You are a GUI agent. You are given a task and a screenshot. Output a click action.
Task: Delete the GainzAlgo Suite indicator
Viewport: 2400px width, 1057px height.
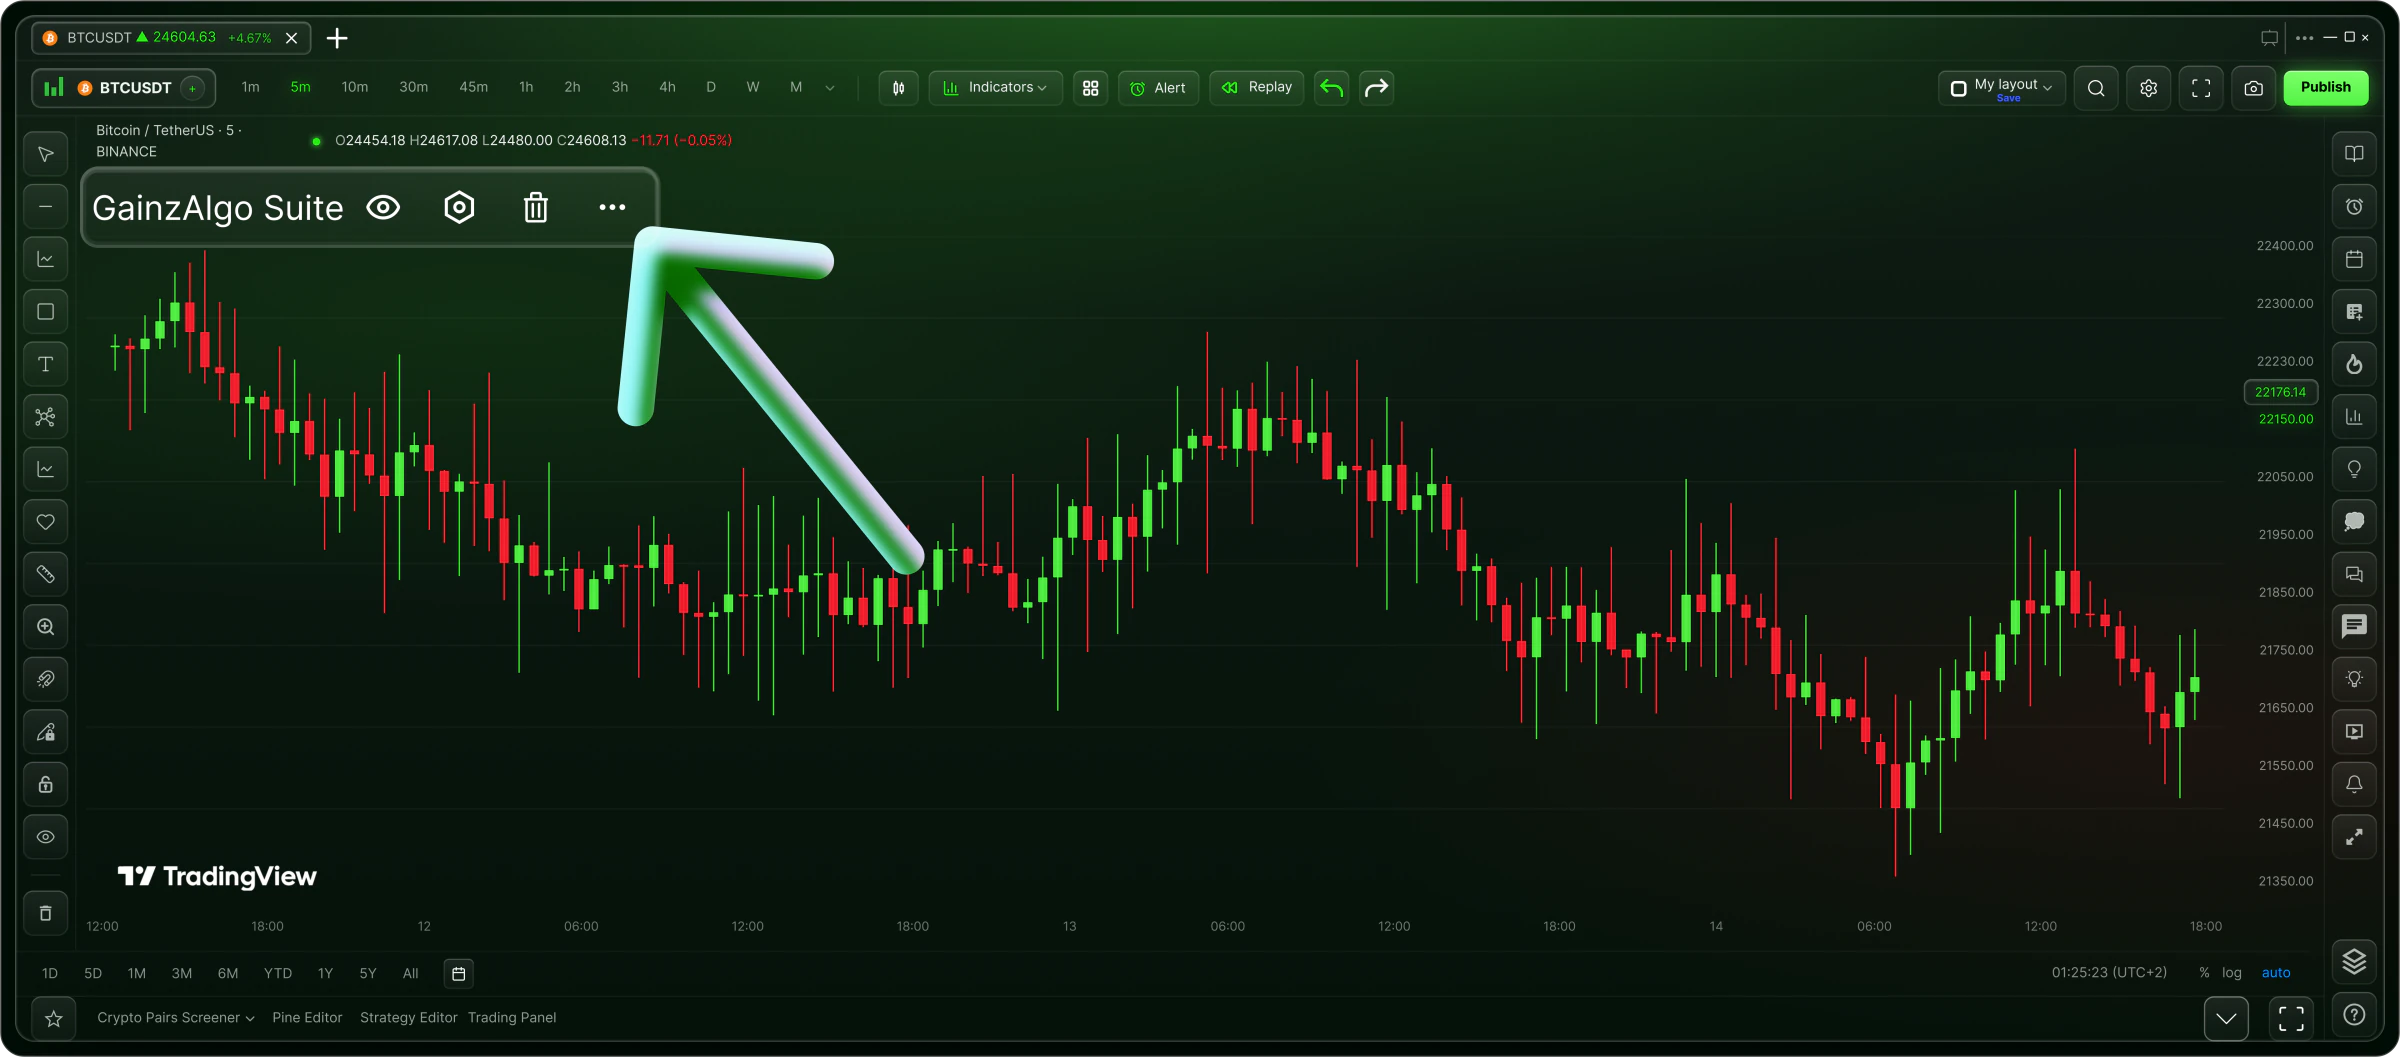[x=536, y=207]
